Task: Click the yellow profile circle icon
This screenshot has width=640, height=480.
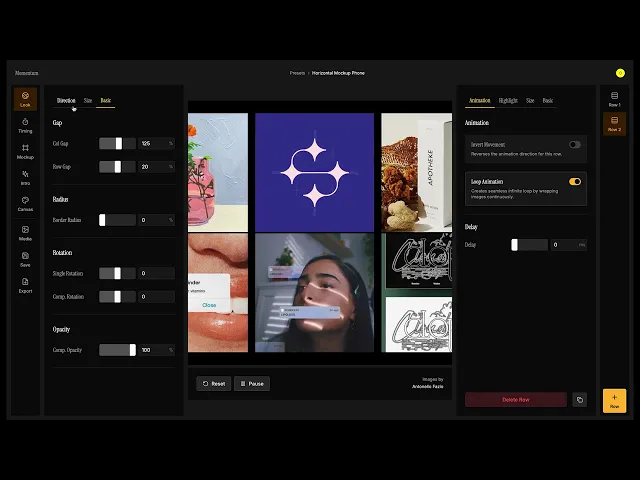Action: (620, 73)
